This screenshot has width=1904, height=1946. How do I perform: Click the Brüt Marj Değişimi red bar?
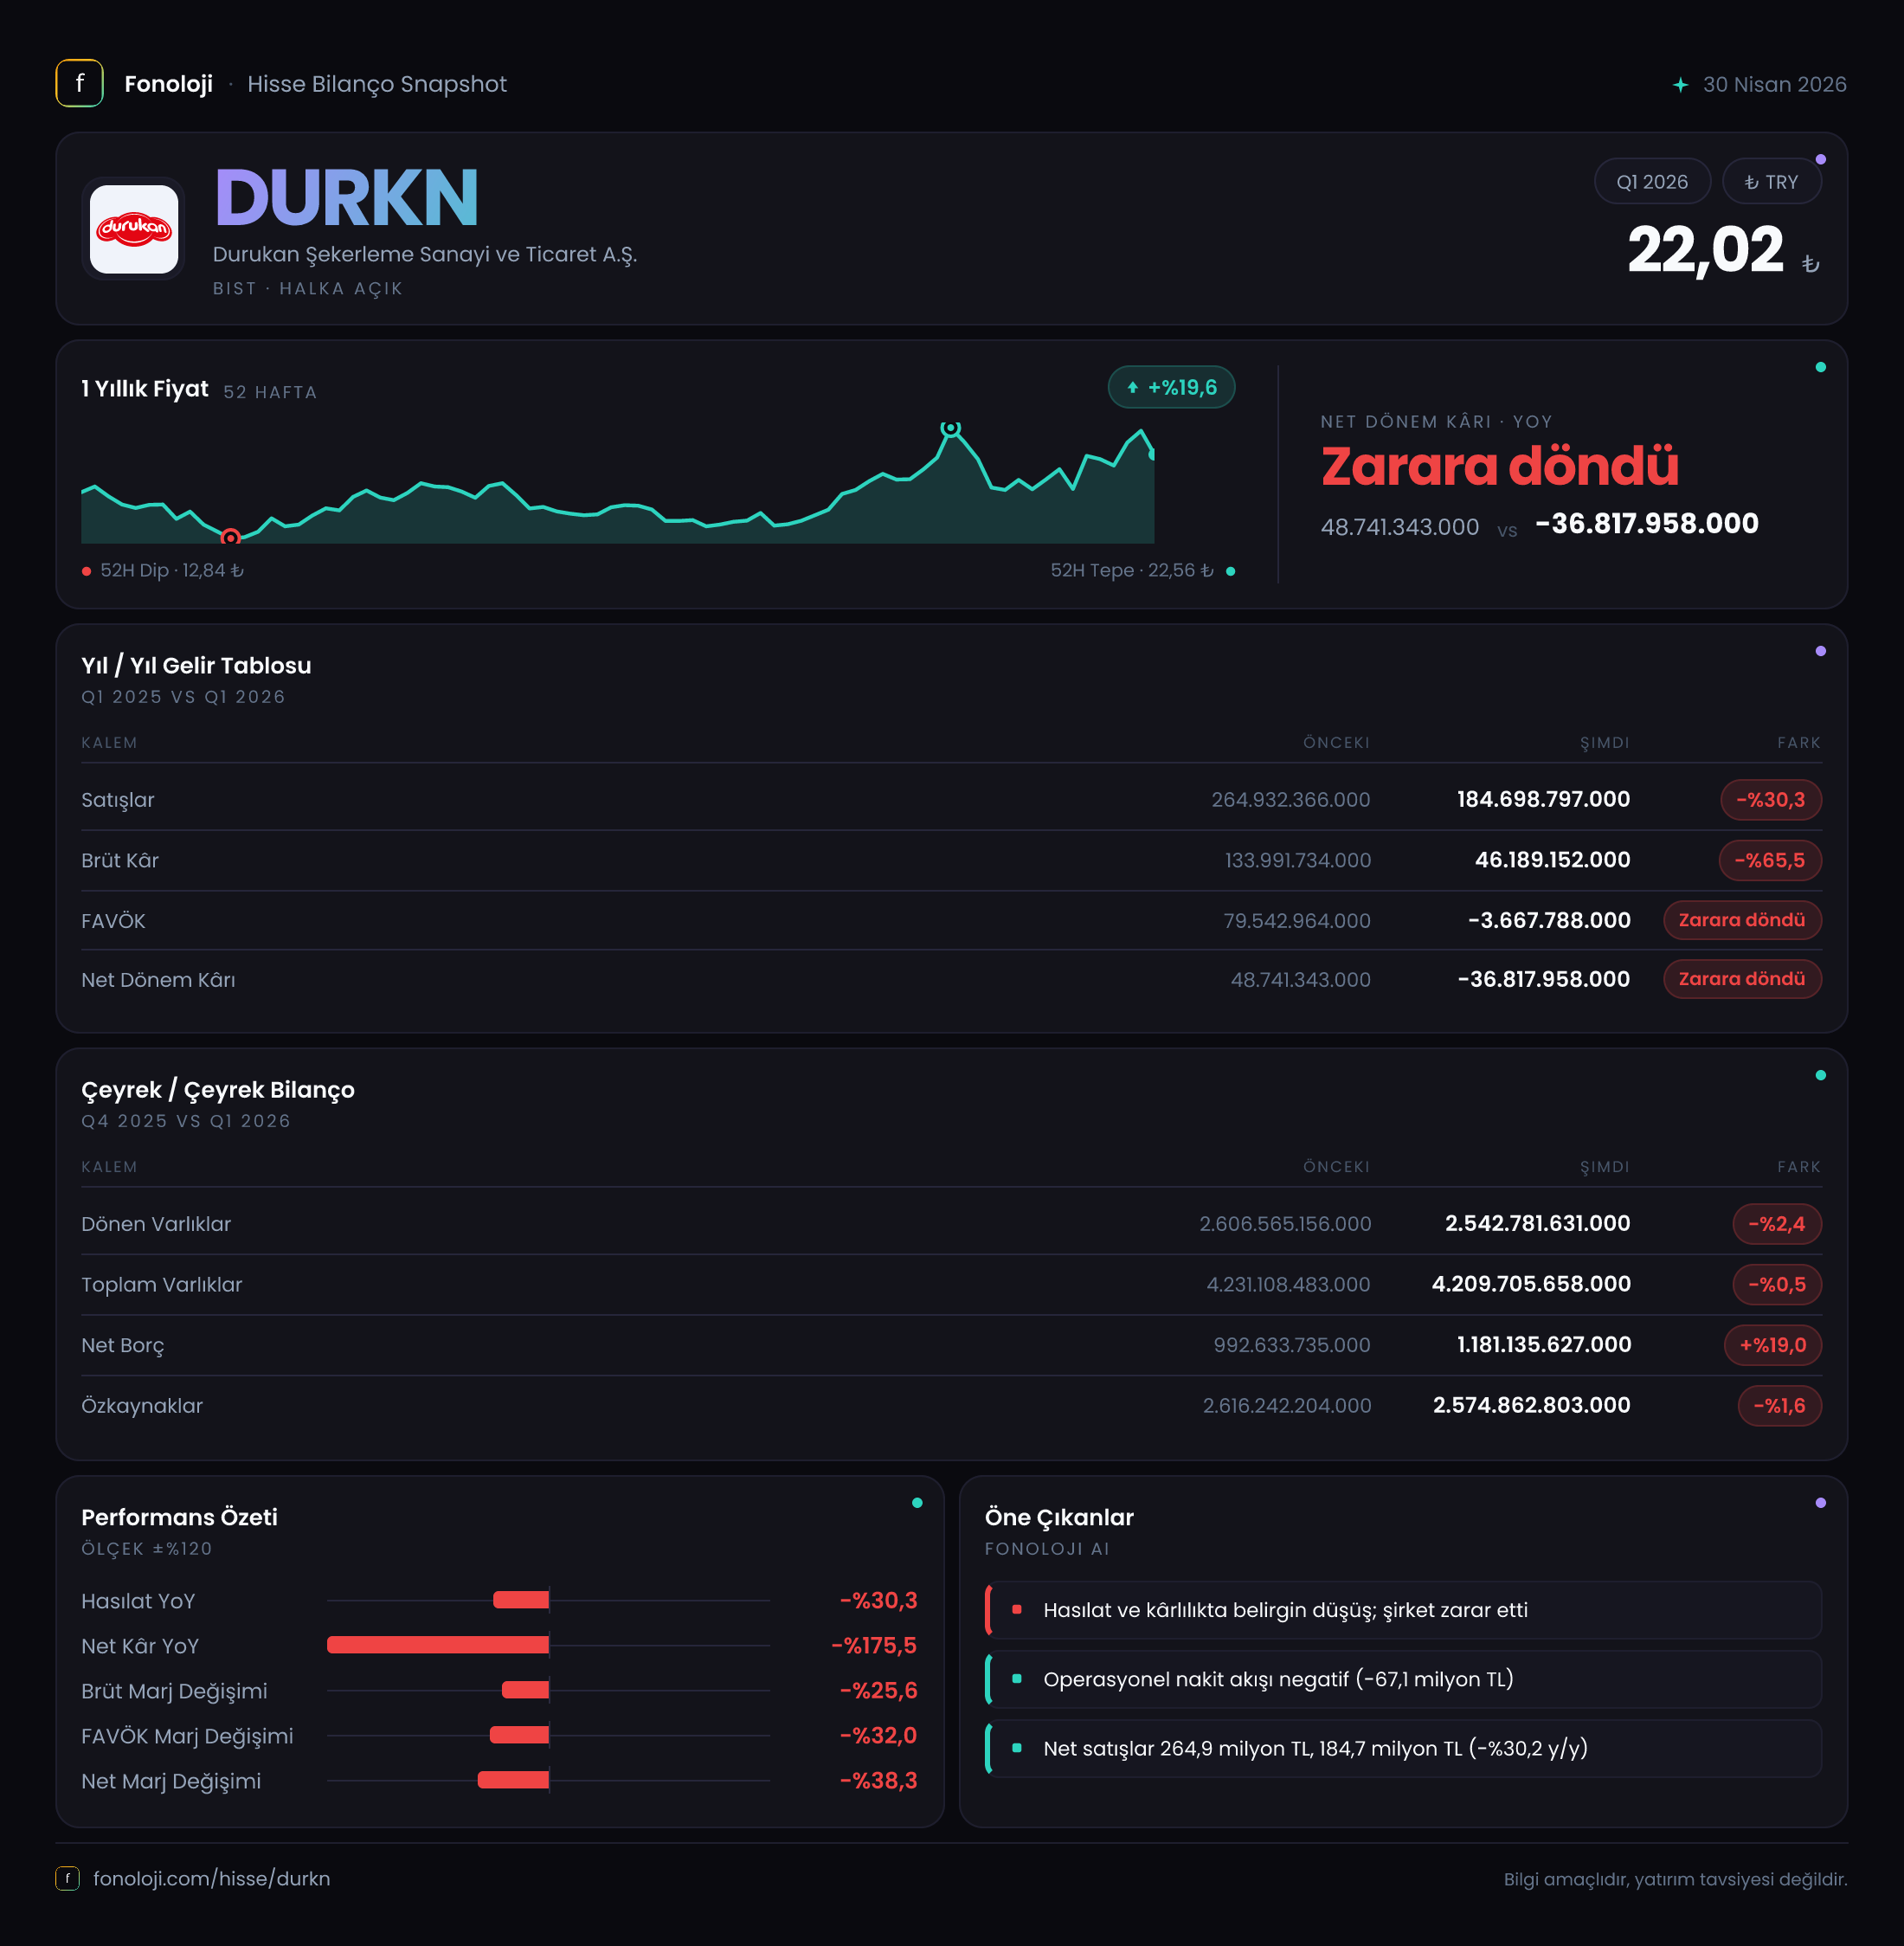coord(525,1690)
